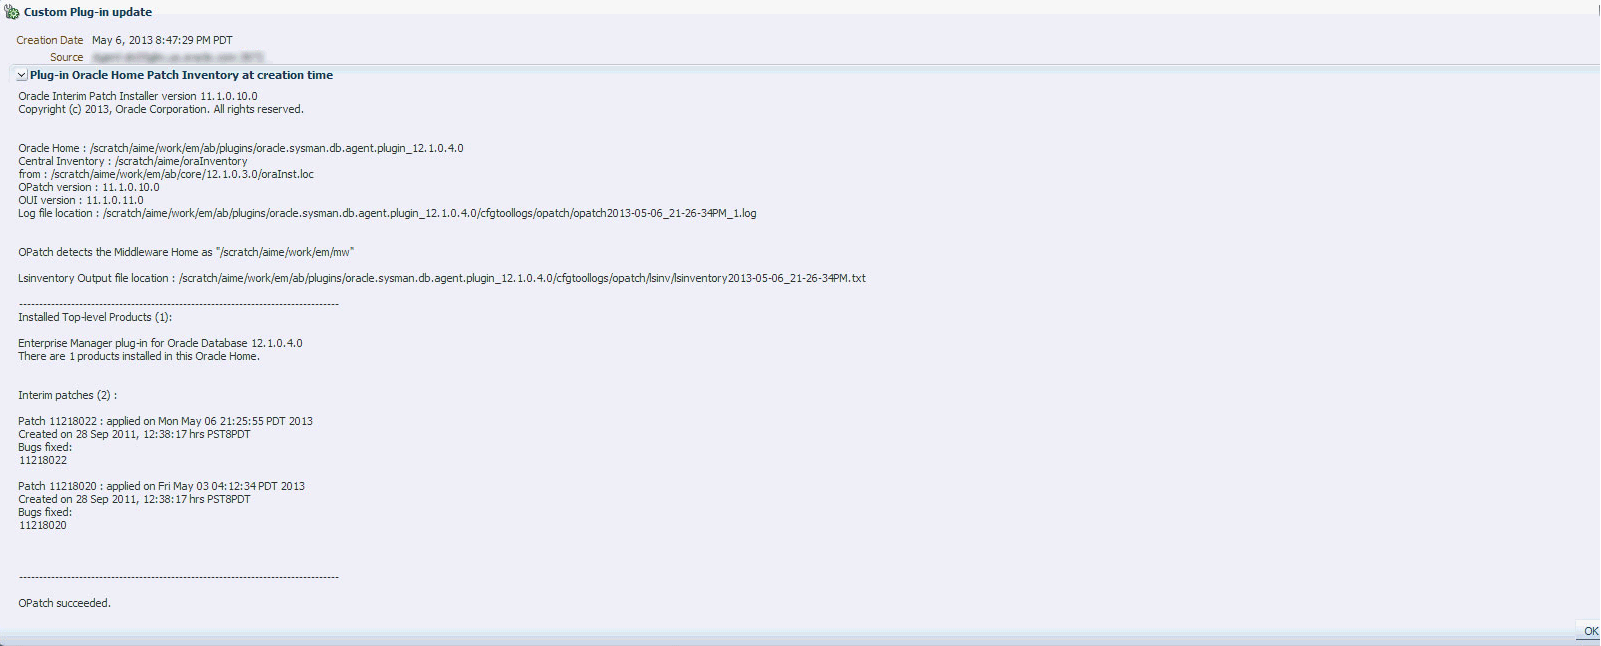Select the Patch 11218022 applied line

tap(165, 421)
